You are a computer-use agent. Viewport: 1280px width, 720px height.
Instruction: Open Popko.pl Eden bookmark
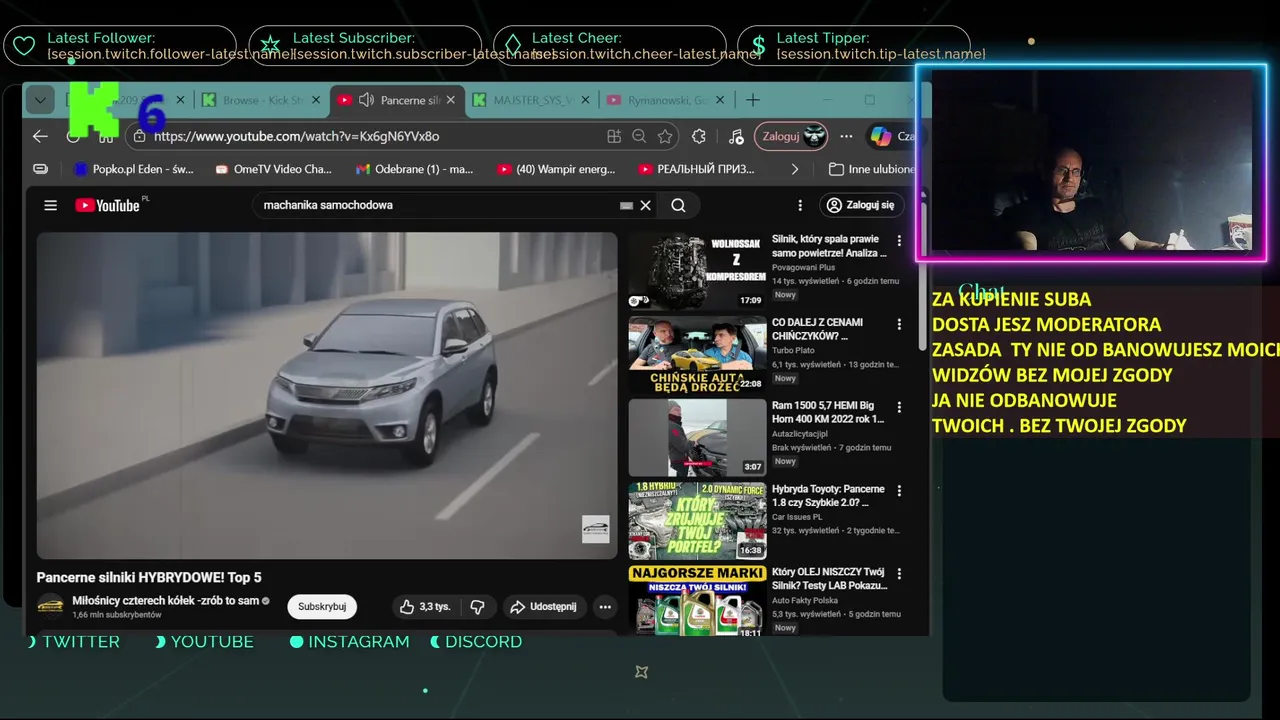(x=134, y=169)
